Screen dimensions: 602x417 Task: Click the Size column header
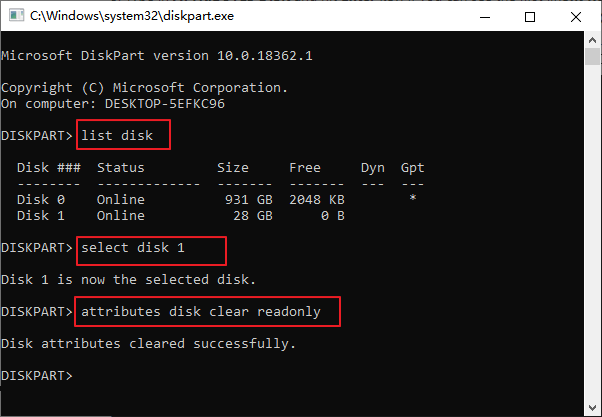[x=233, y=167]
